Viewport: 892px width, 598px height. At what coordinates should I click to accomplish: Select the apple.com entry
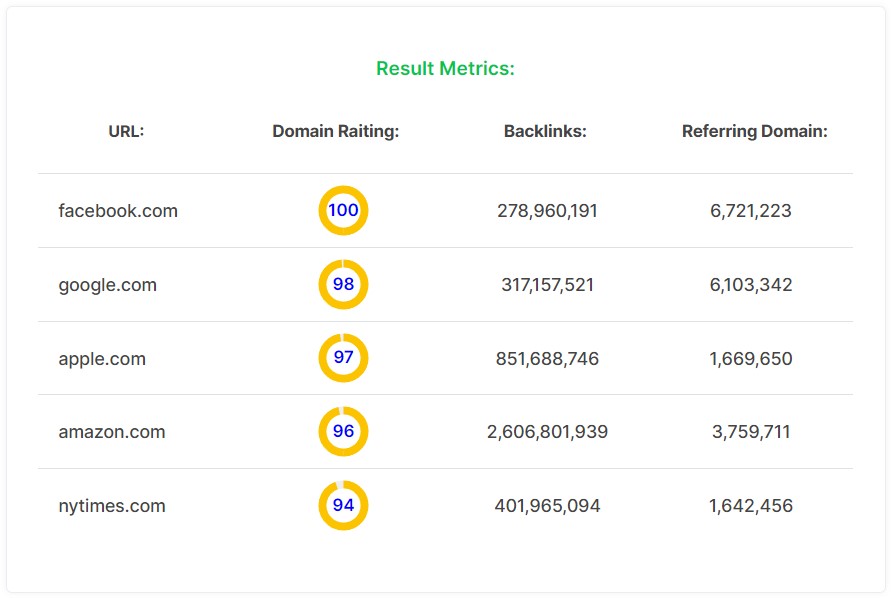(104, 358)
